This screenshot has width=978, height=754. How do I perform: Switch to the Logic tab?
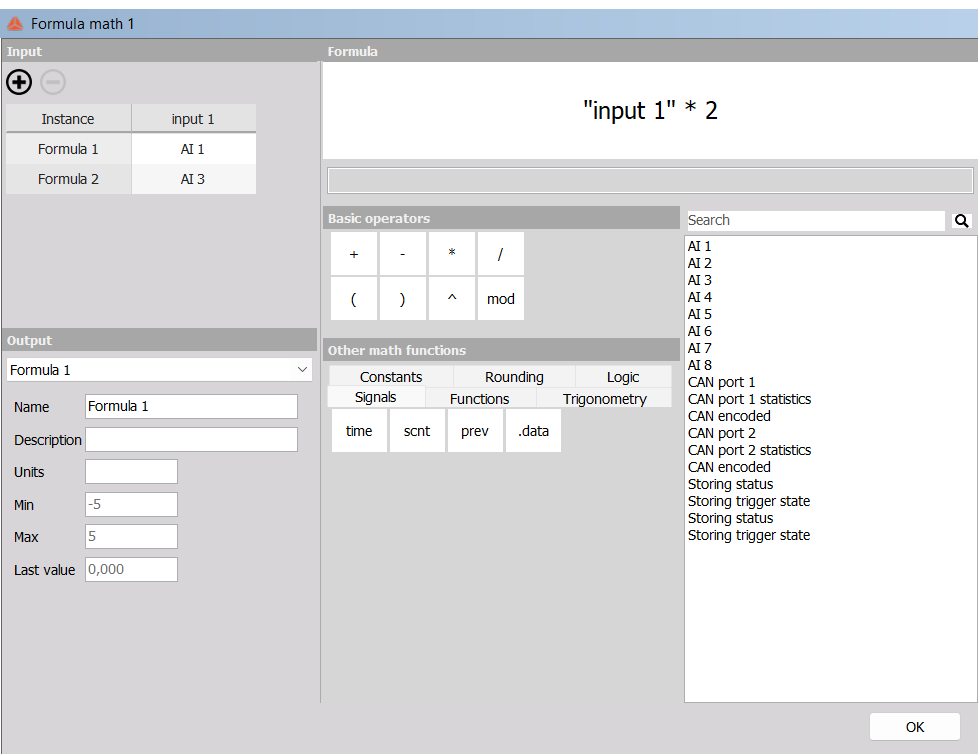[622, 377]
